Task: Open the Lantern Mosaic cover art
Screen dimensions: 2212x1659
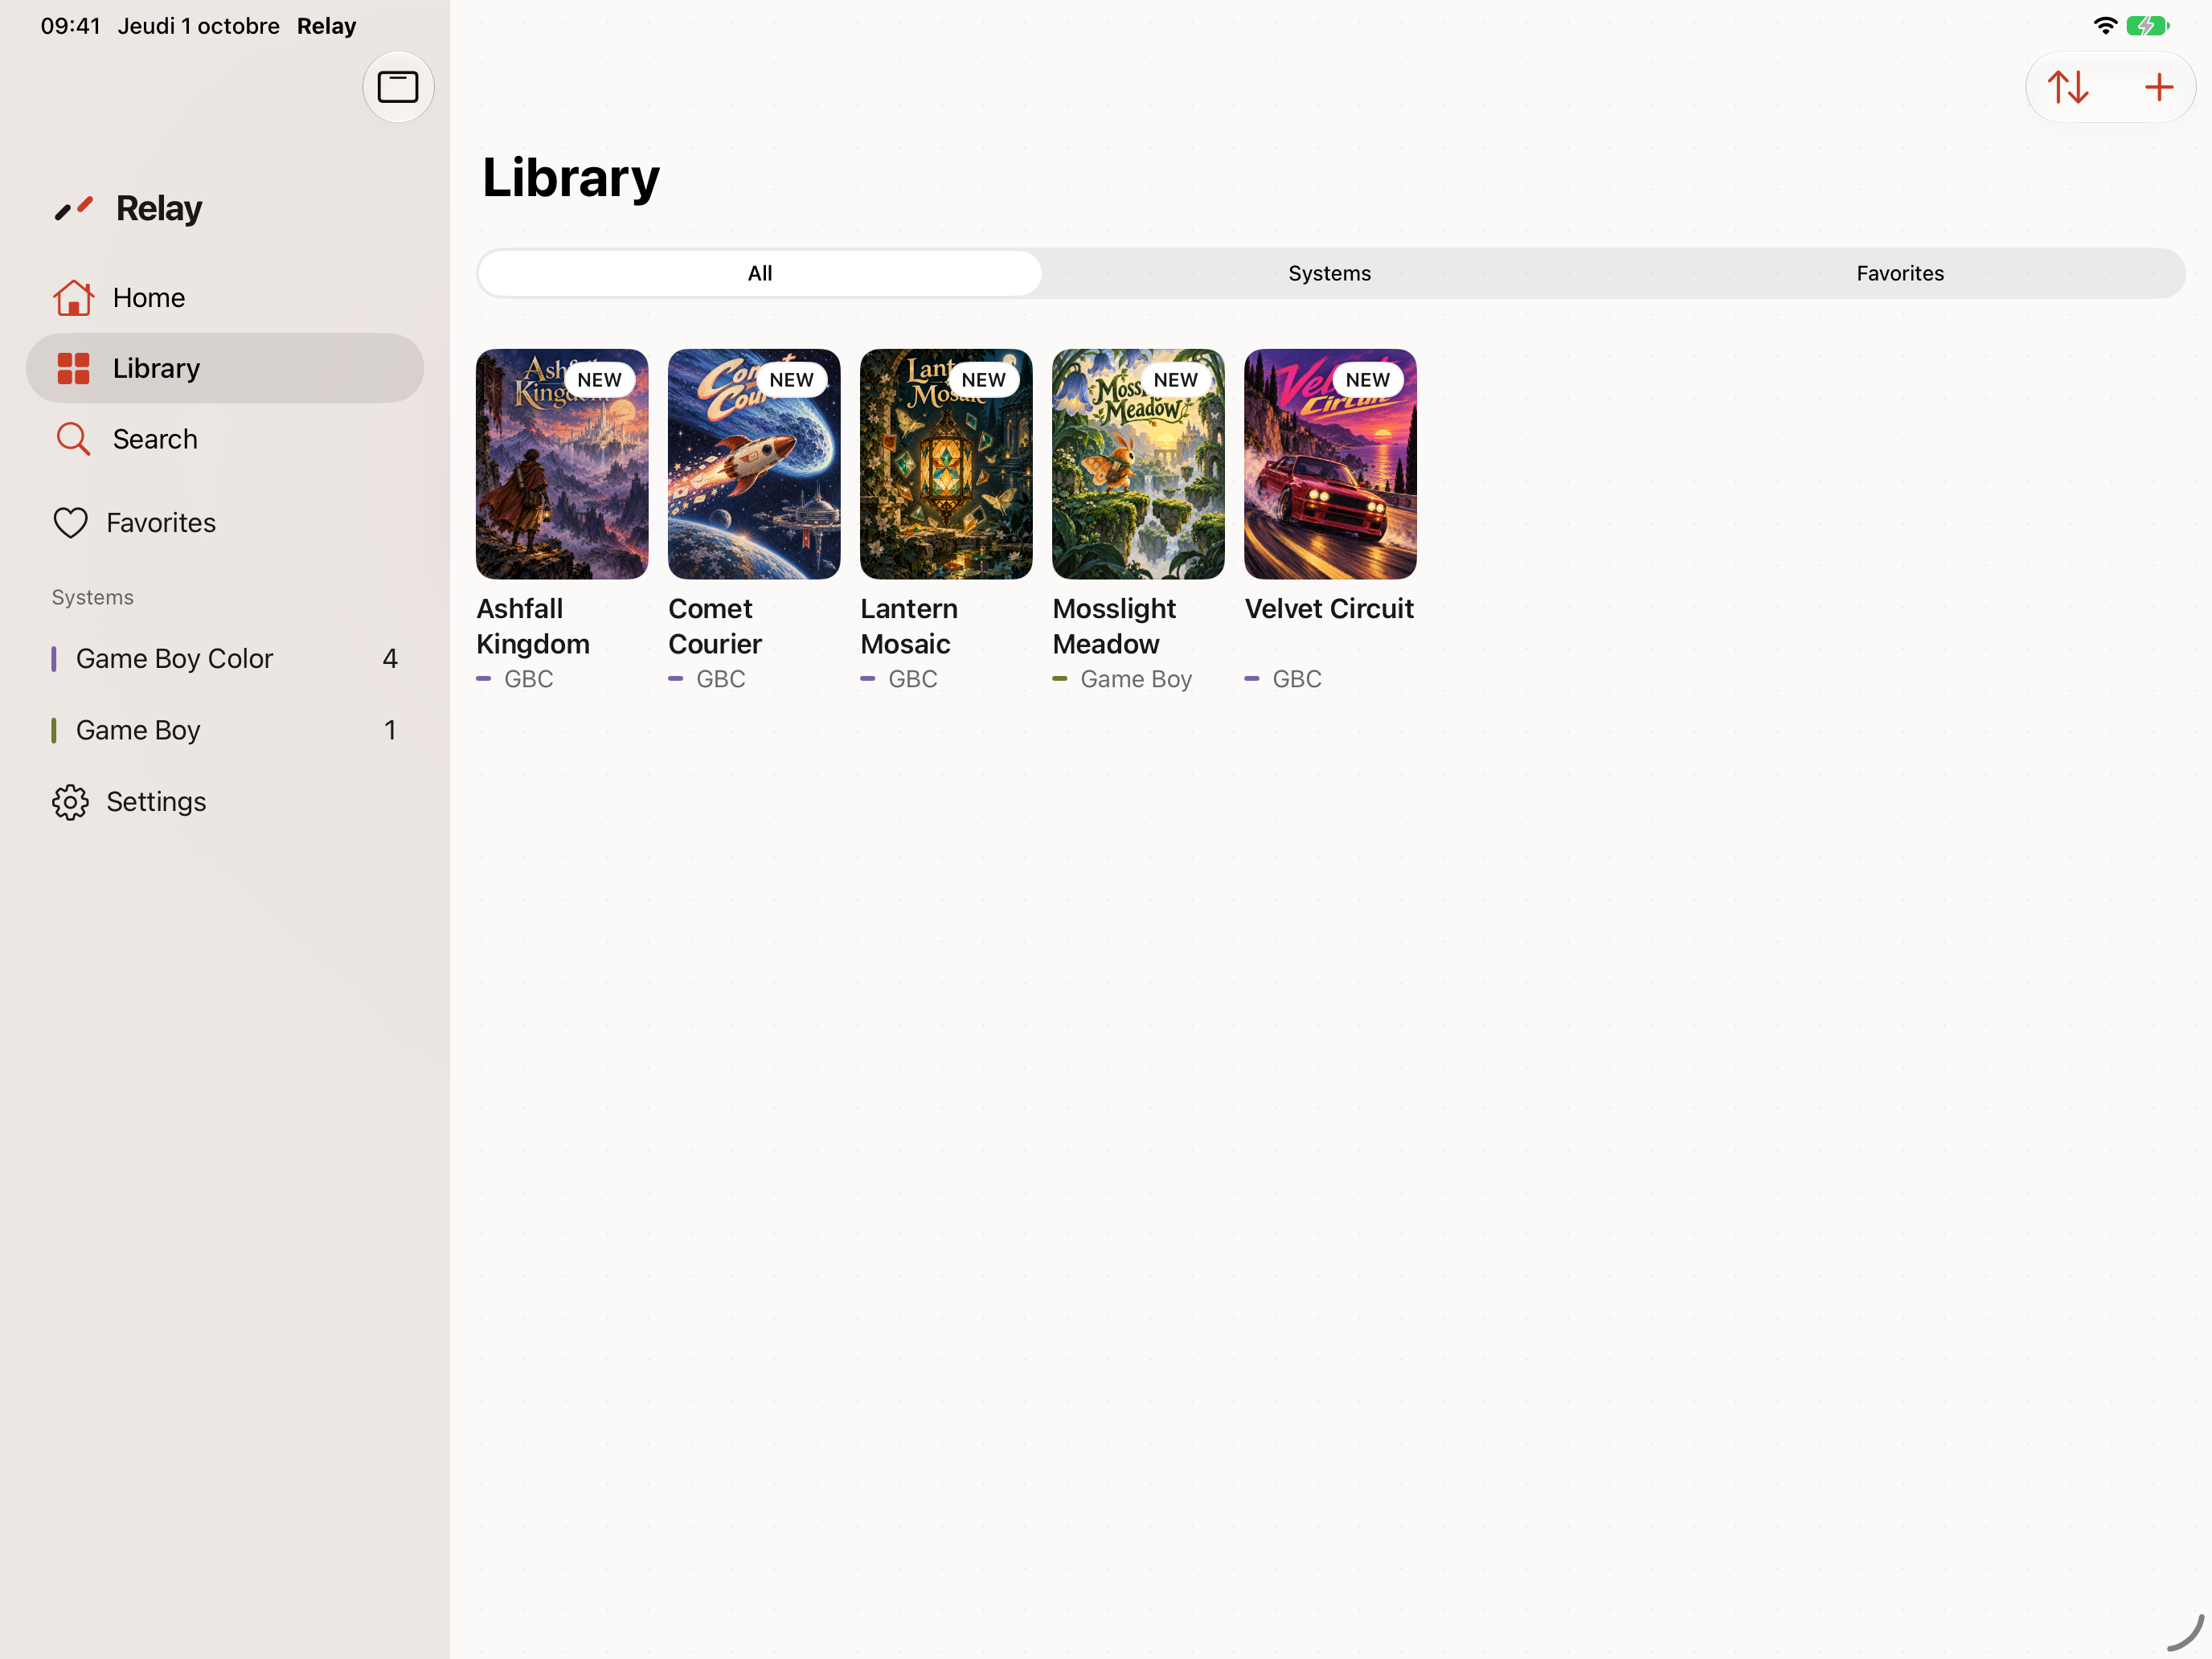Action: (946, 464)
